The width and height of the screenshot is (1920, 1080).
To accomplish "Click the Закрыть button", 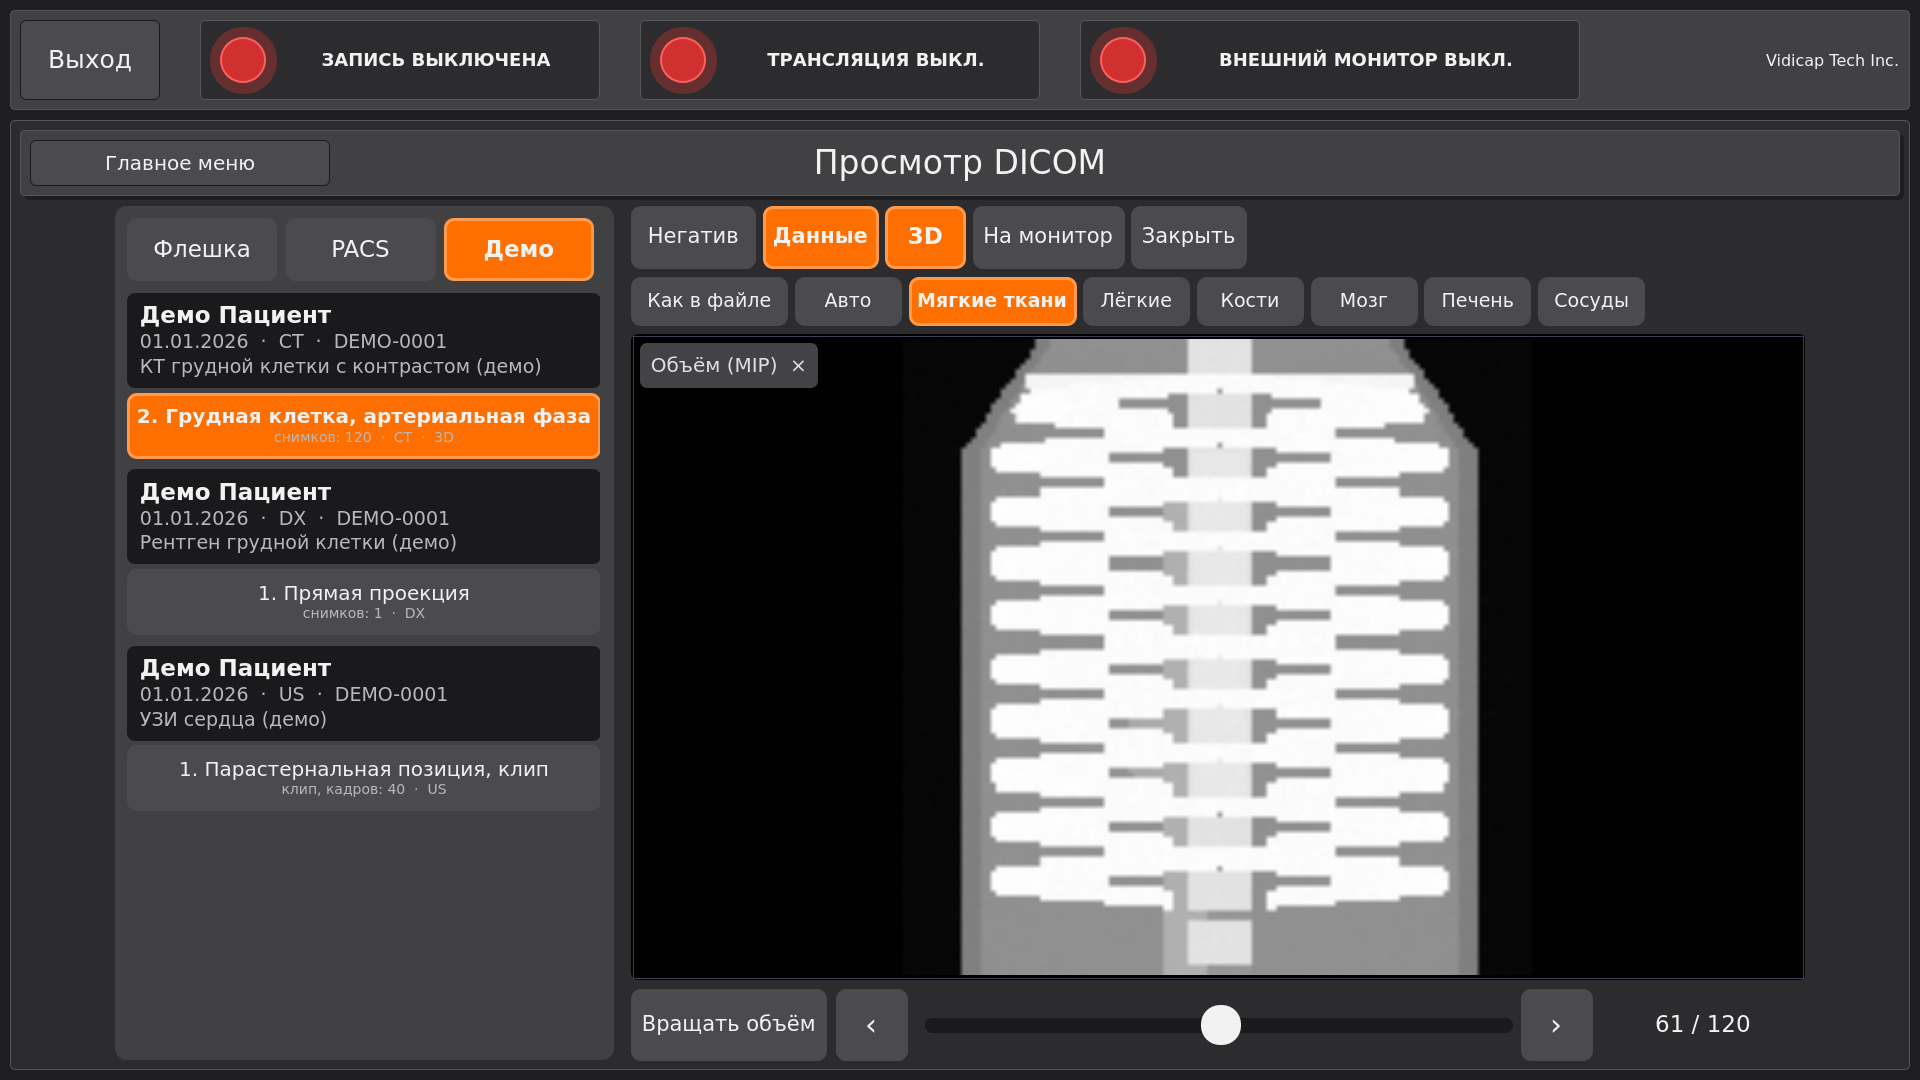I will click(x=1189, y=237).
